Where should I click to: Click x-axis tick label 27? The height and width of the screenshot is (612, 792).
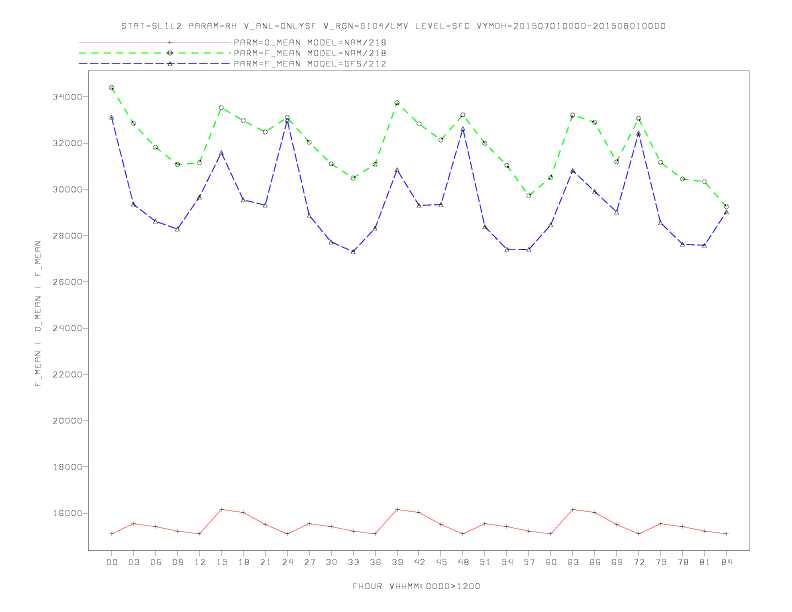pyautogui.click(x=309, y=562)
